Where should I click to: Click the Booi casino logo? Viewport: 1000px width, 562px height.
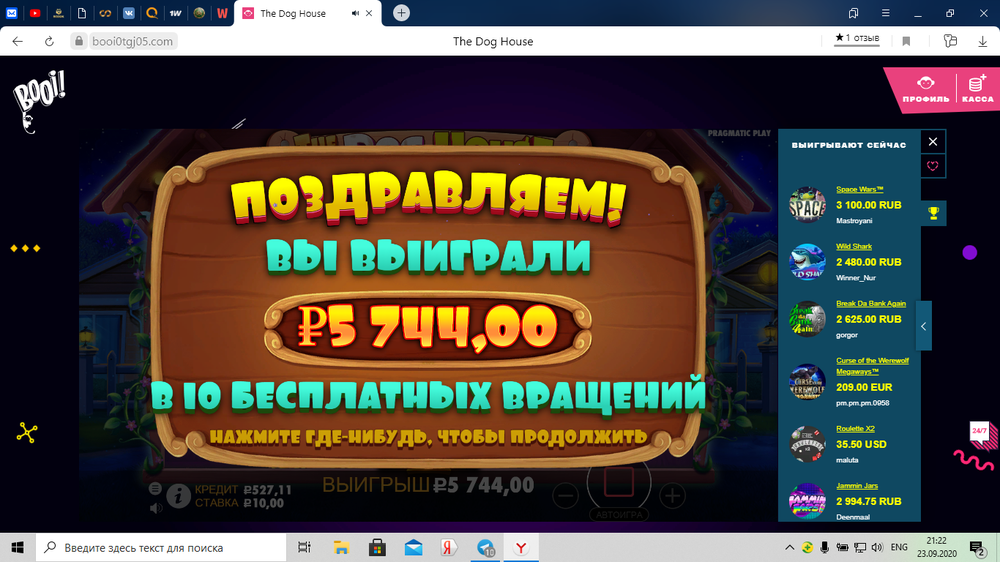point(38,101)
